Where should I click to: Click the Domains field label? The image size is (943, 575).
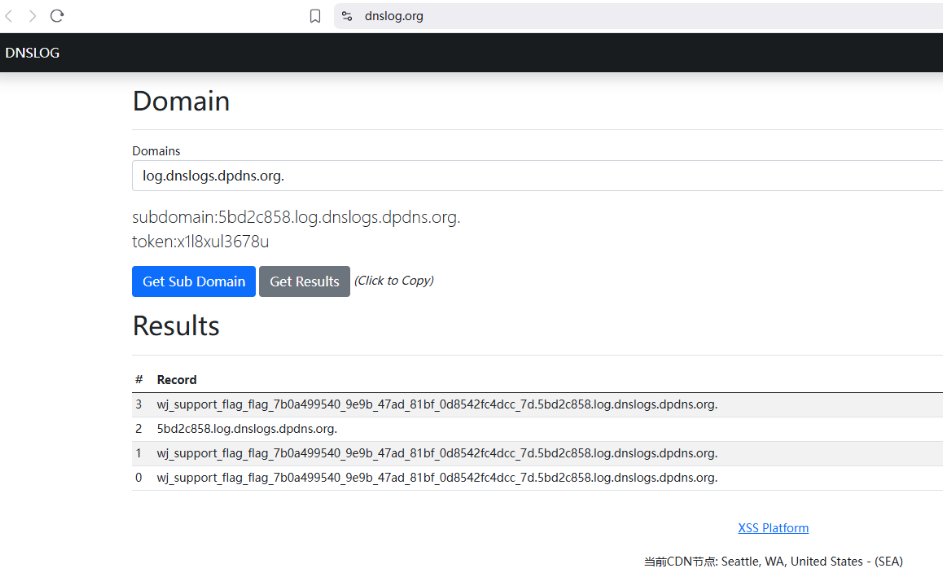point(156,150)
